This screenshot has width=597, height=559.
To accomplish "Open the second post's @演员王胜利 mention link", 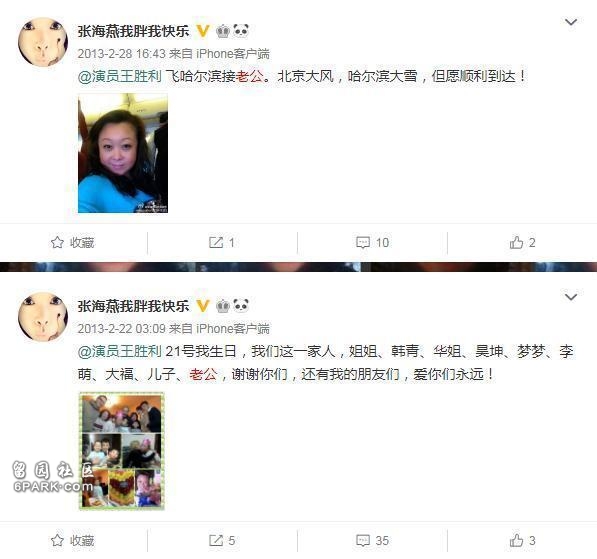I will click(x=120, y=351).
